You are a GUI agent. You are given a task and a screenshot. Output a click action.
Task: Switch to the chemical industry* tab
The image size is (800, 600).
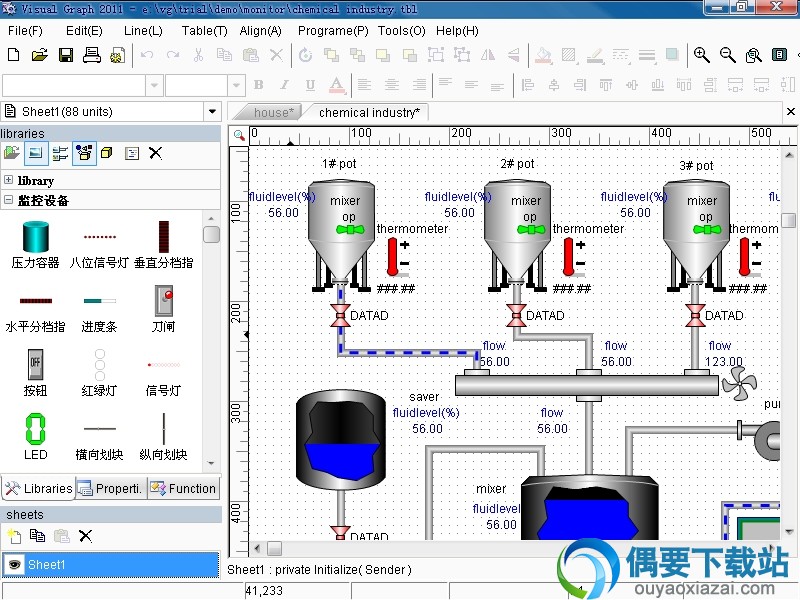pyautogui.click(x=369, y=112)
